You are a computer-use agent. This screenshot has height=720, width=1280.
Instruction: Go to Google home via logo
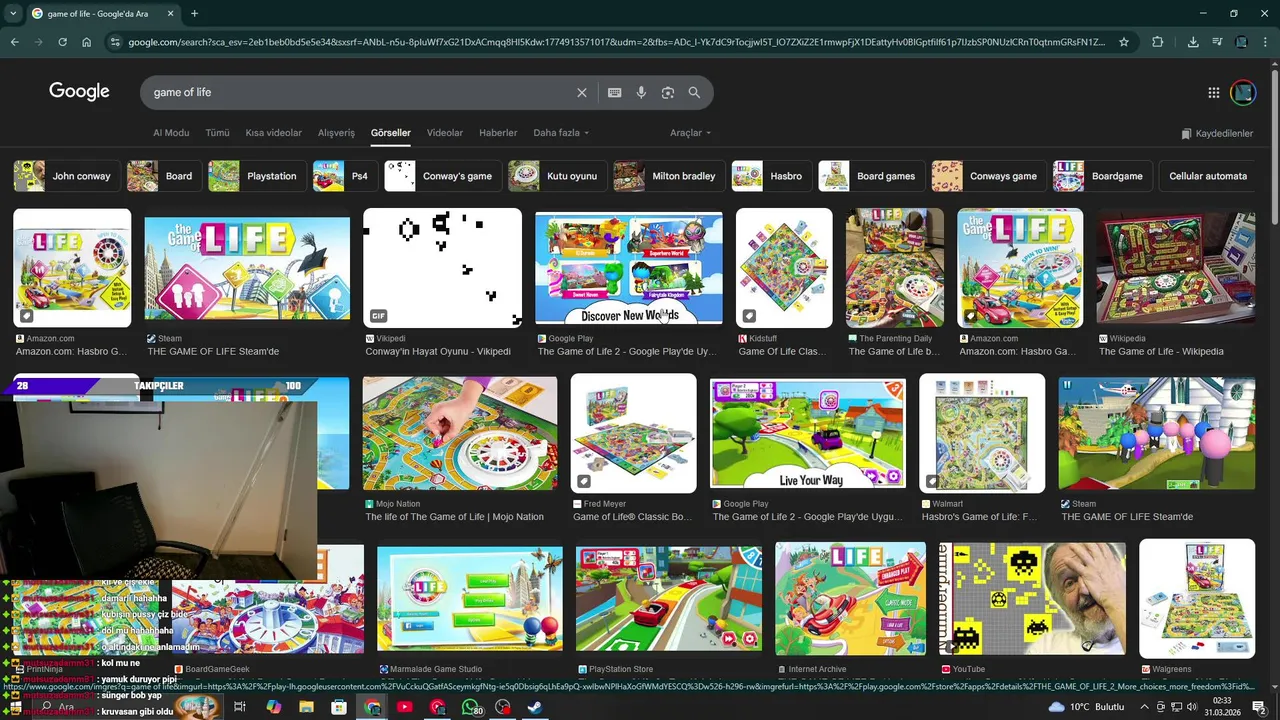[x=79, y=92]
